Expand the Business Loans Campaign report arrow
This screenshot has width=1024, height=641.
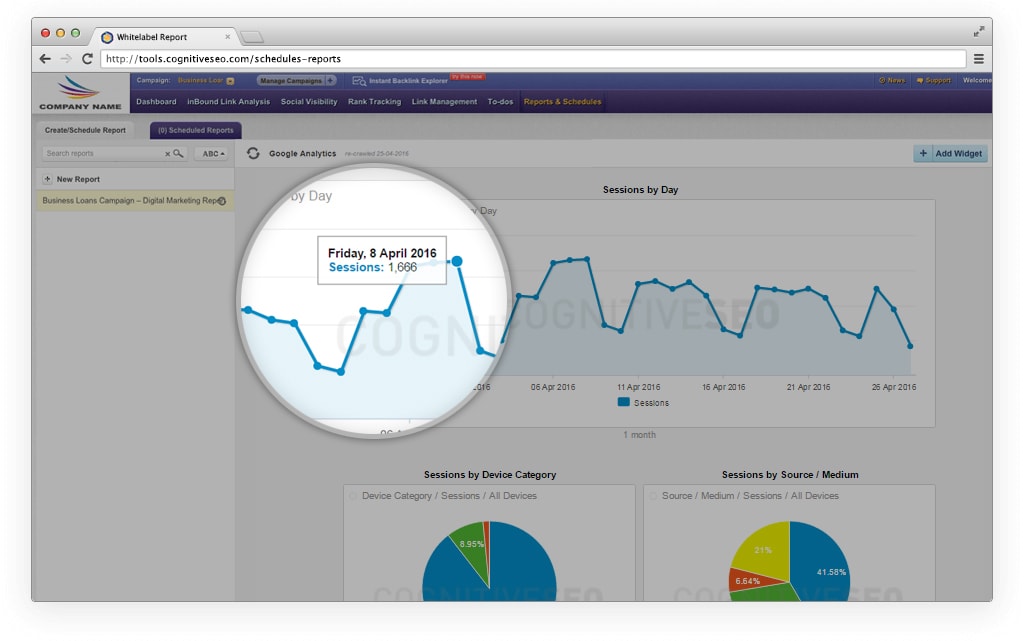tap(221, 201)
